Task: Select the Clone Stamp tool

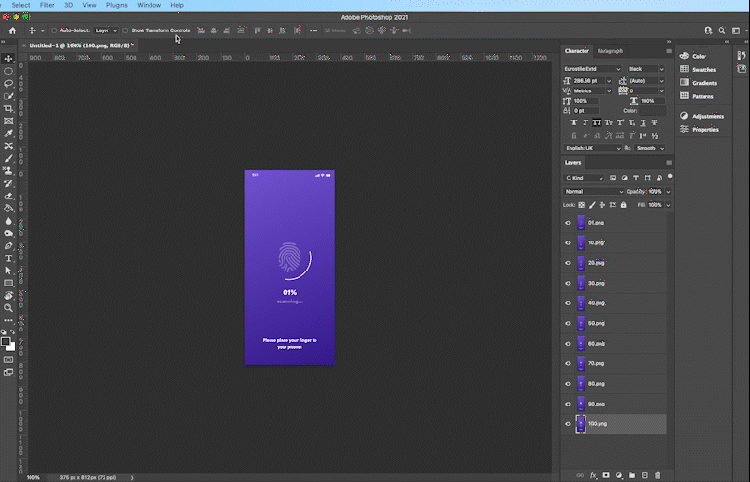Action: [8, 171]
